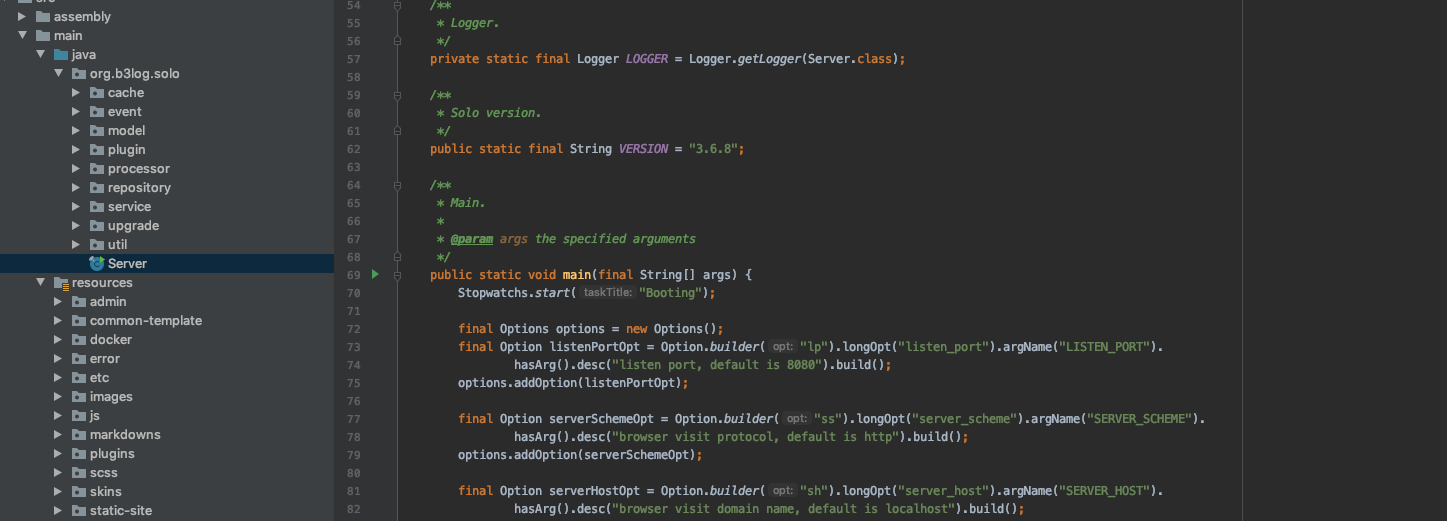Collapse the main folder
The width and height of the screenshot is (1447, 521).
22,36
